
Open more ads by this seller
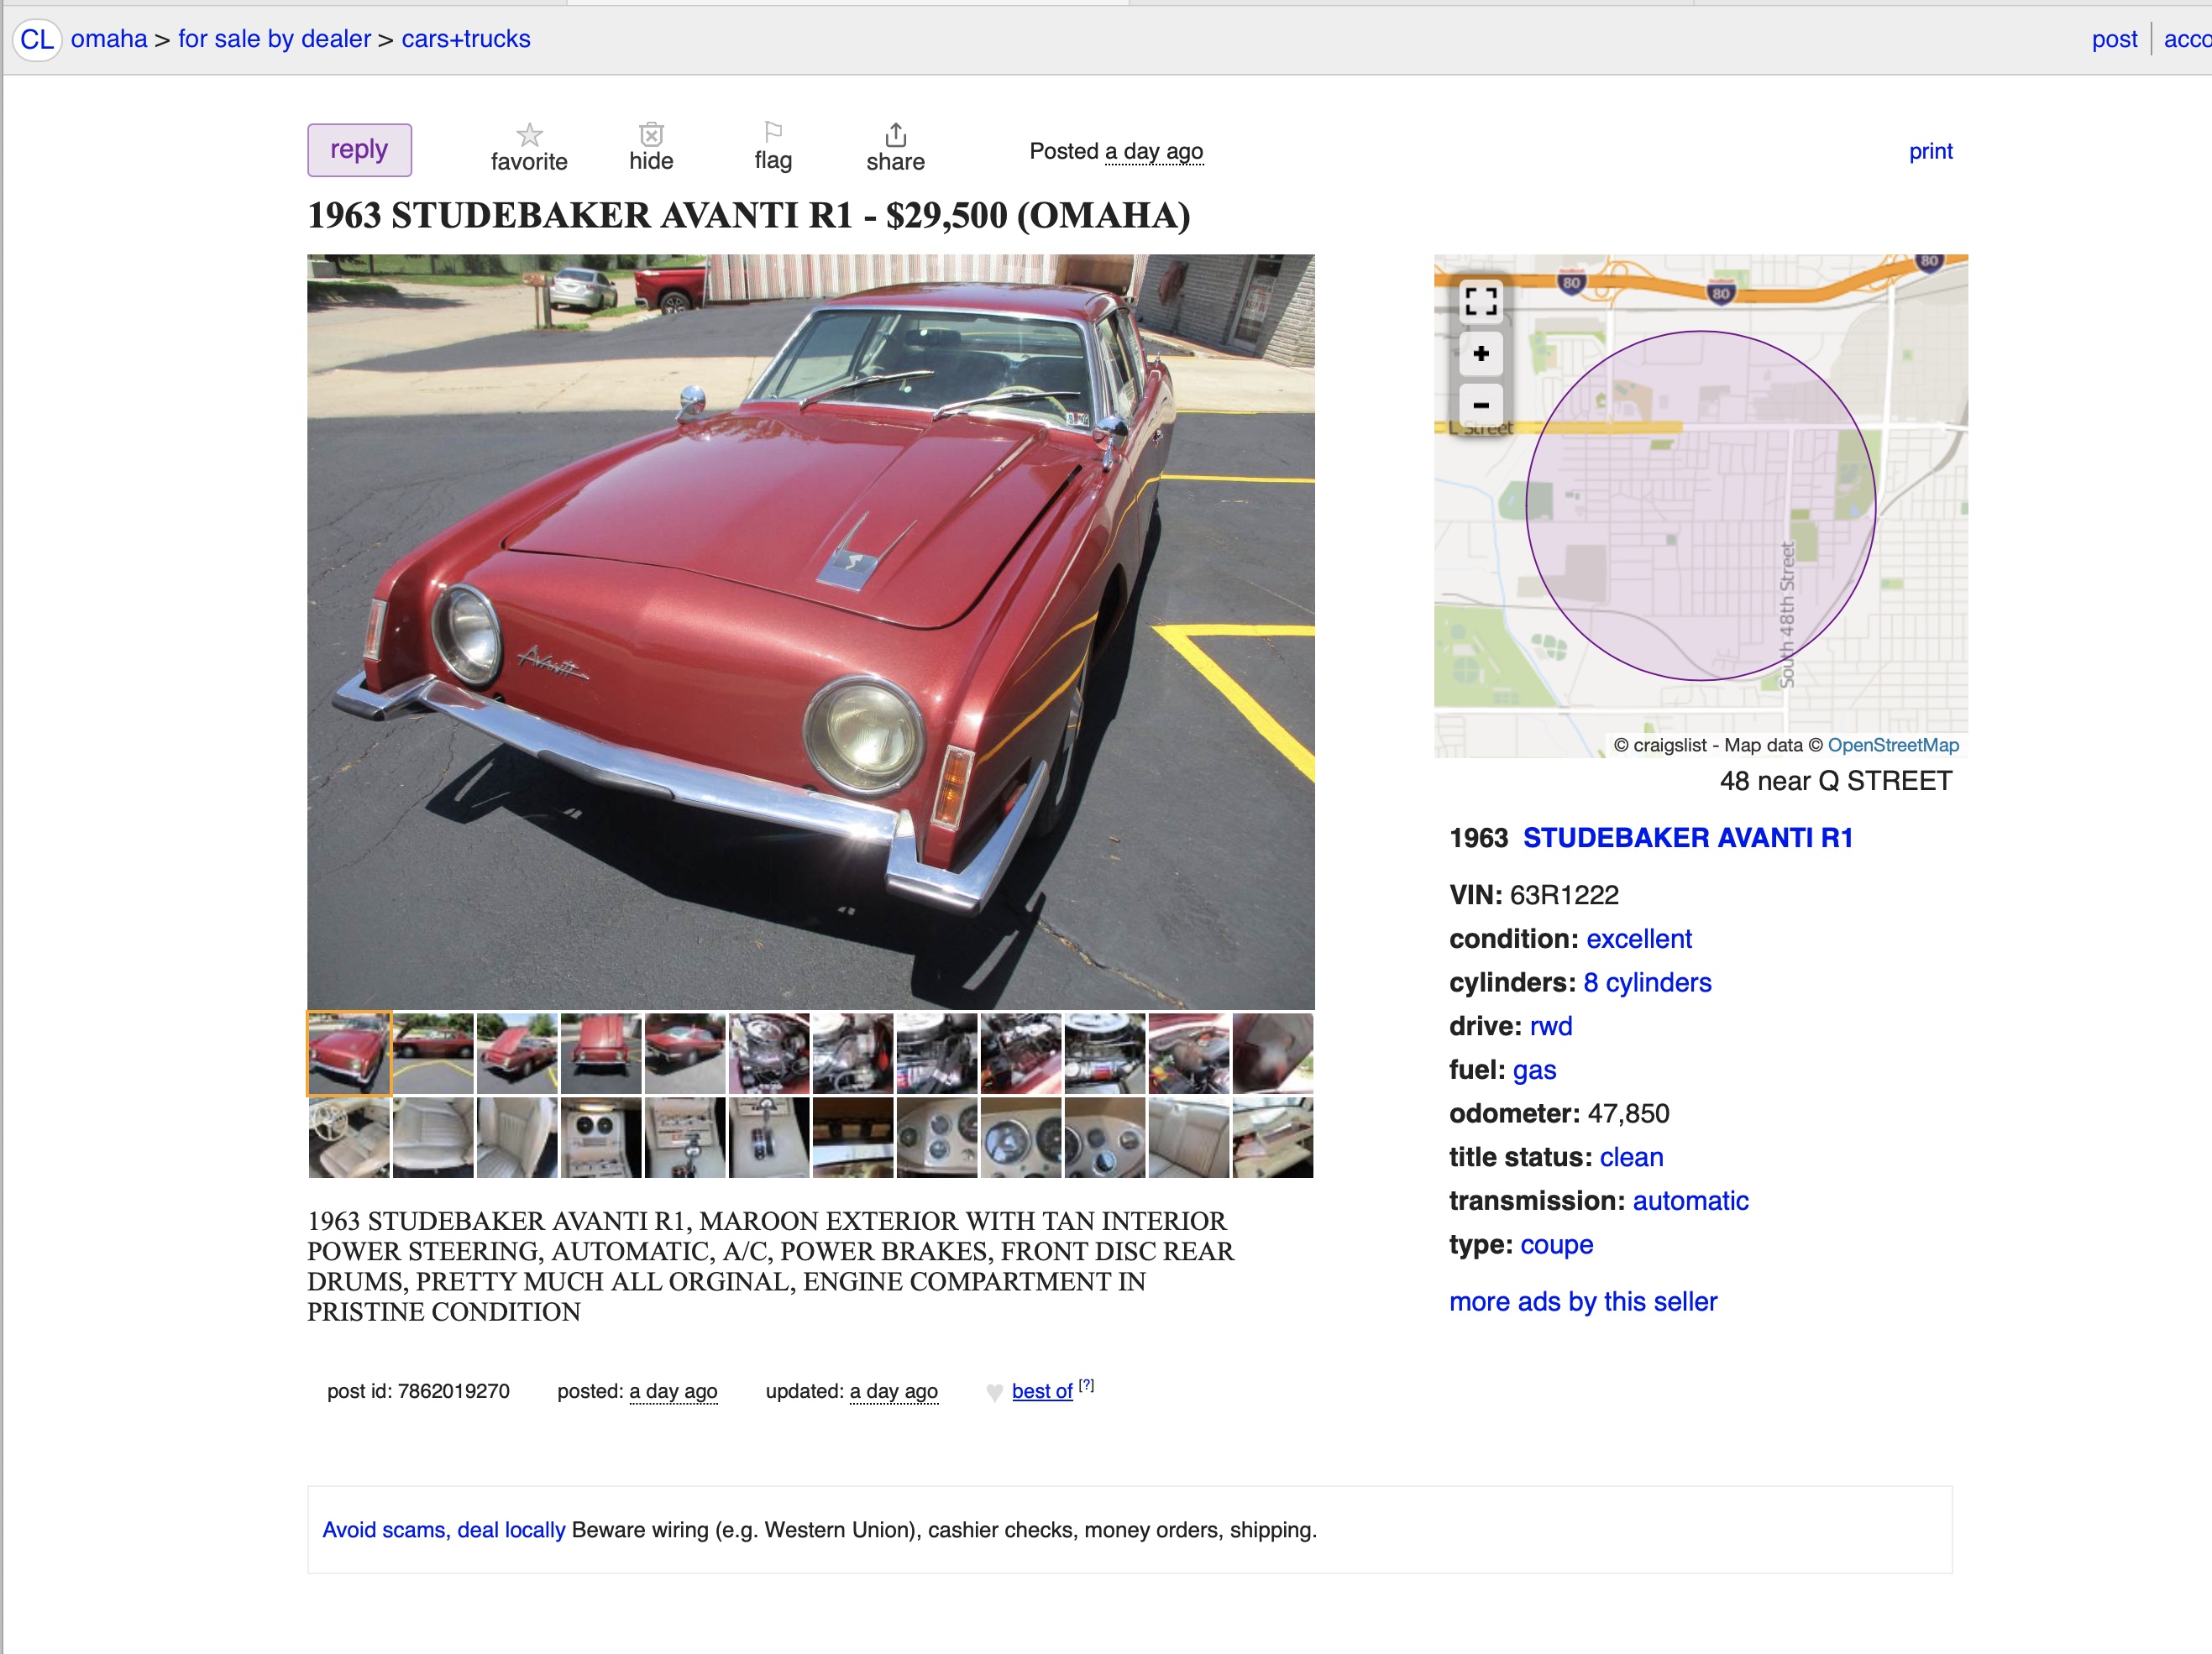pyautogui.click(x=1583, y=1302)
